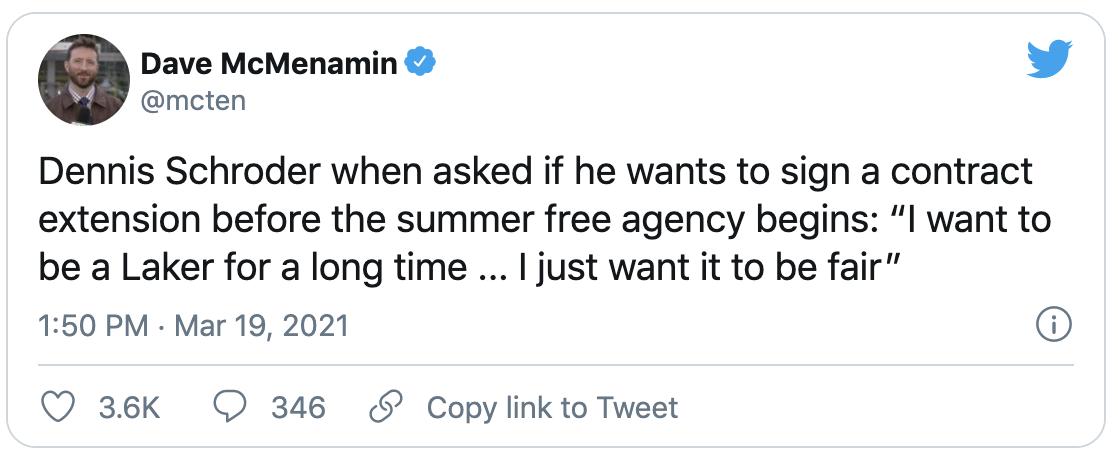The image size is (1118, 464).
Task: Reply using the speech bubble icon
Action: tap(232, 407)
